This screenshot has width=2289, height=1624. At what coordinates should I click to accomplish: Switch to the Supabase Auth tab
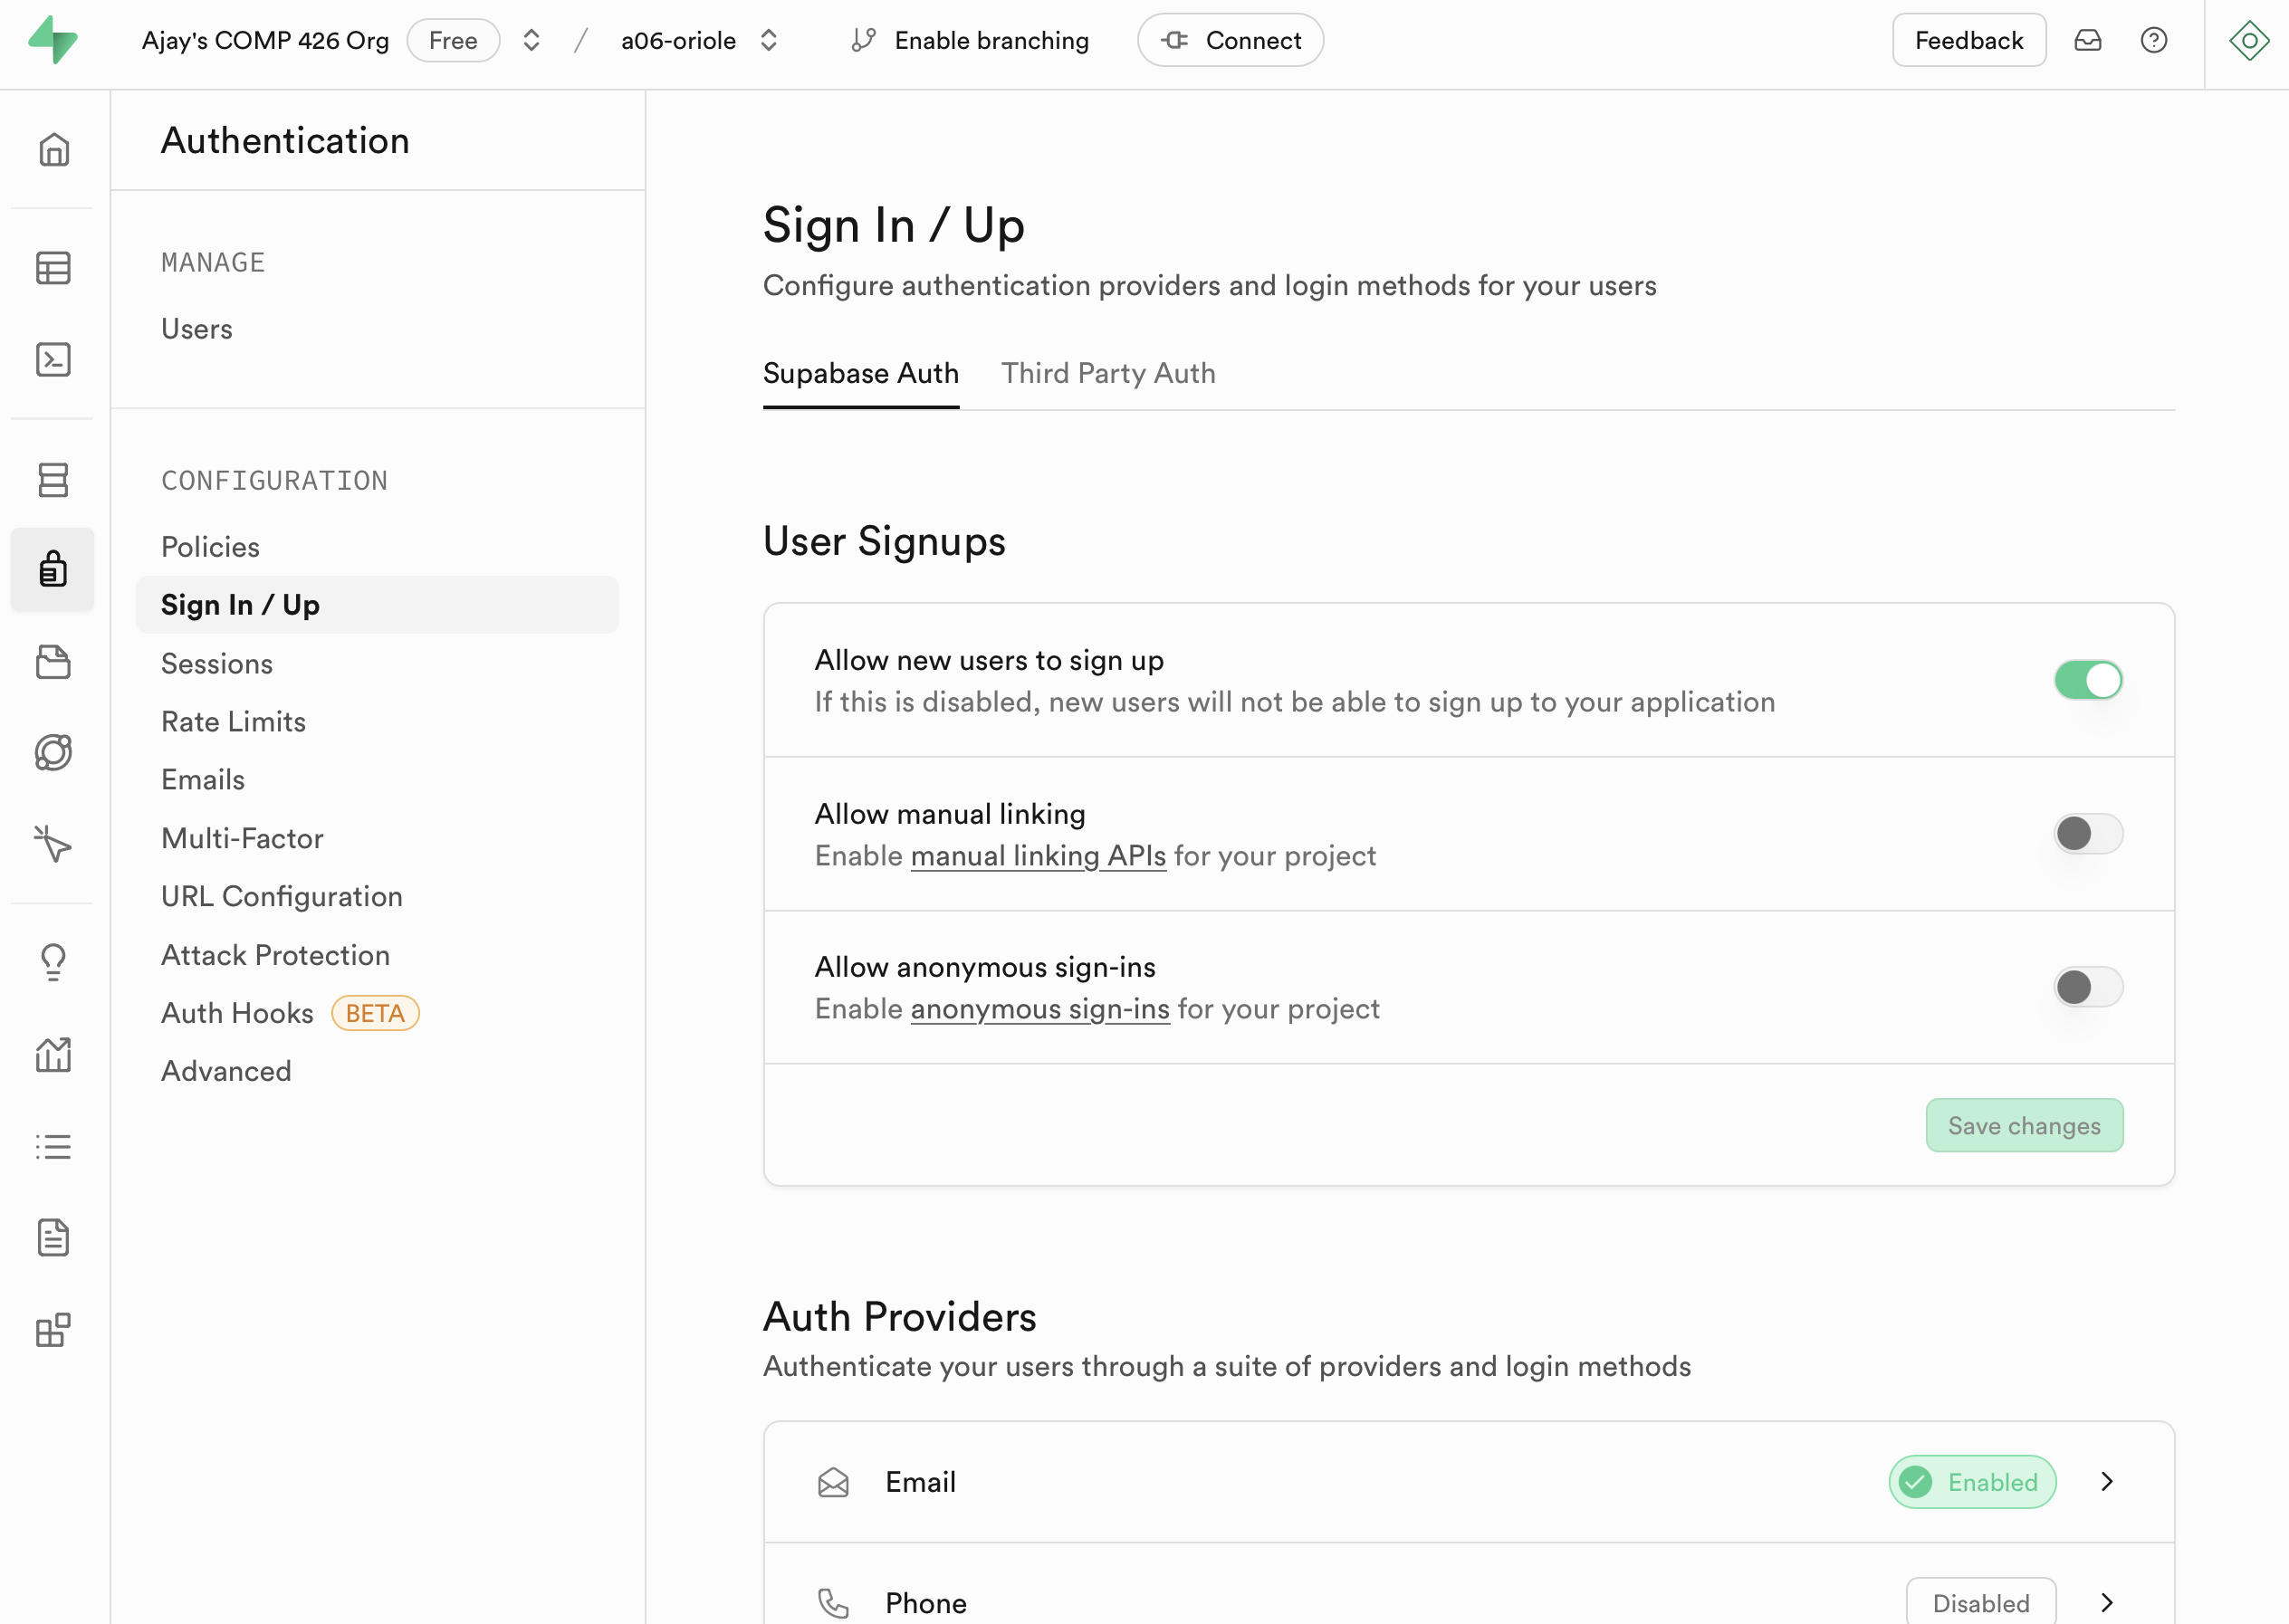(x=861, y=373)
